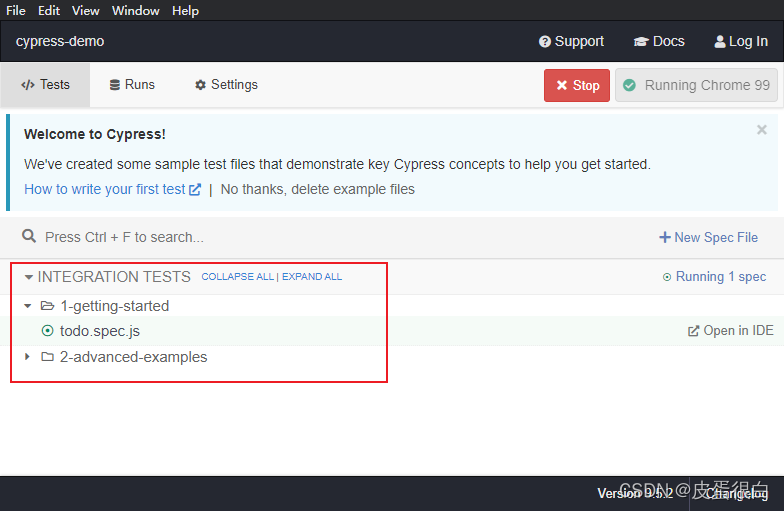Click the database icon on Runs tab
Screen dimensions: 784x511
pyautogui.click(x=115, y=85)
